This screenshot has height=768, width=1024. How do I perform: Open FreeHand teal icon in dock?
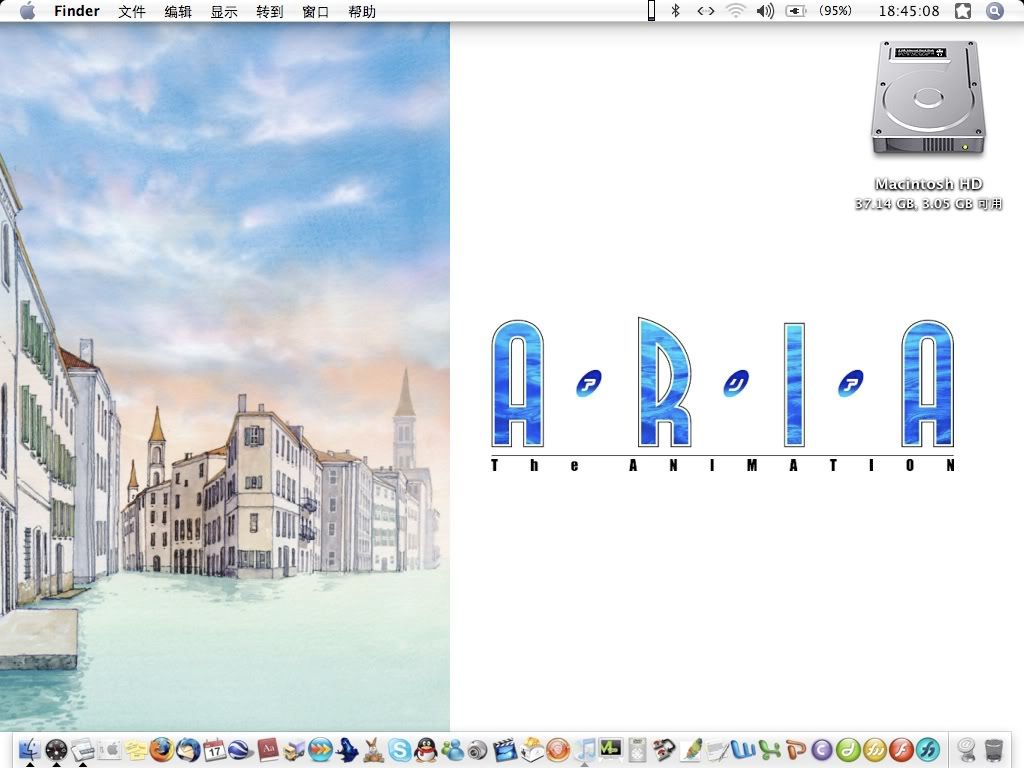point(928,750)
